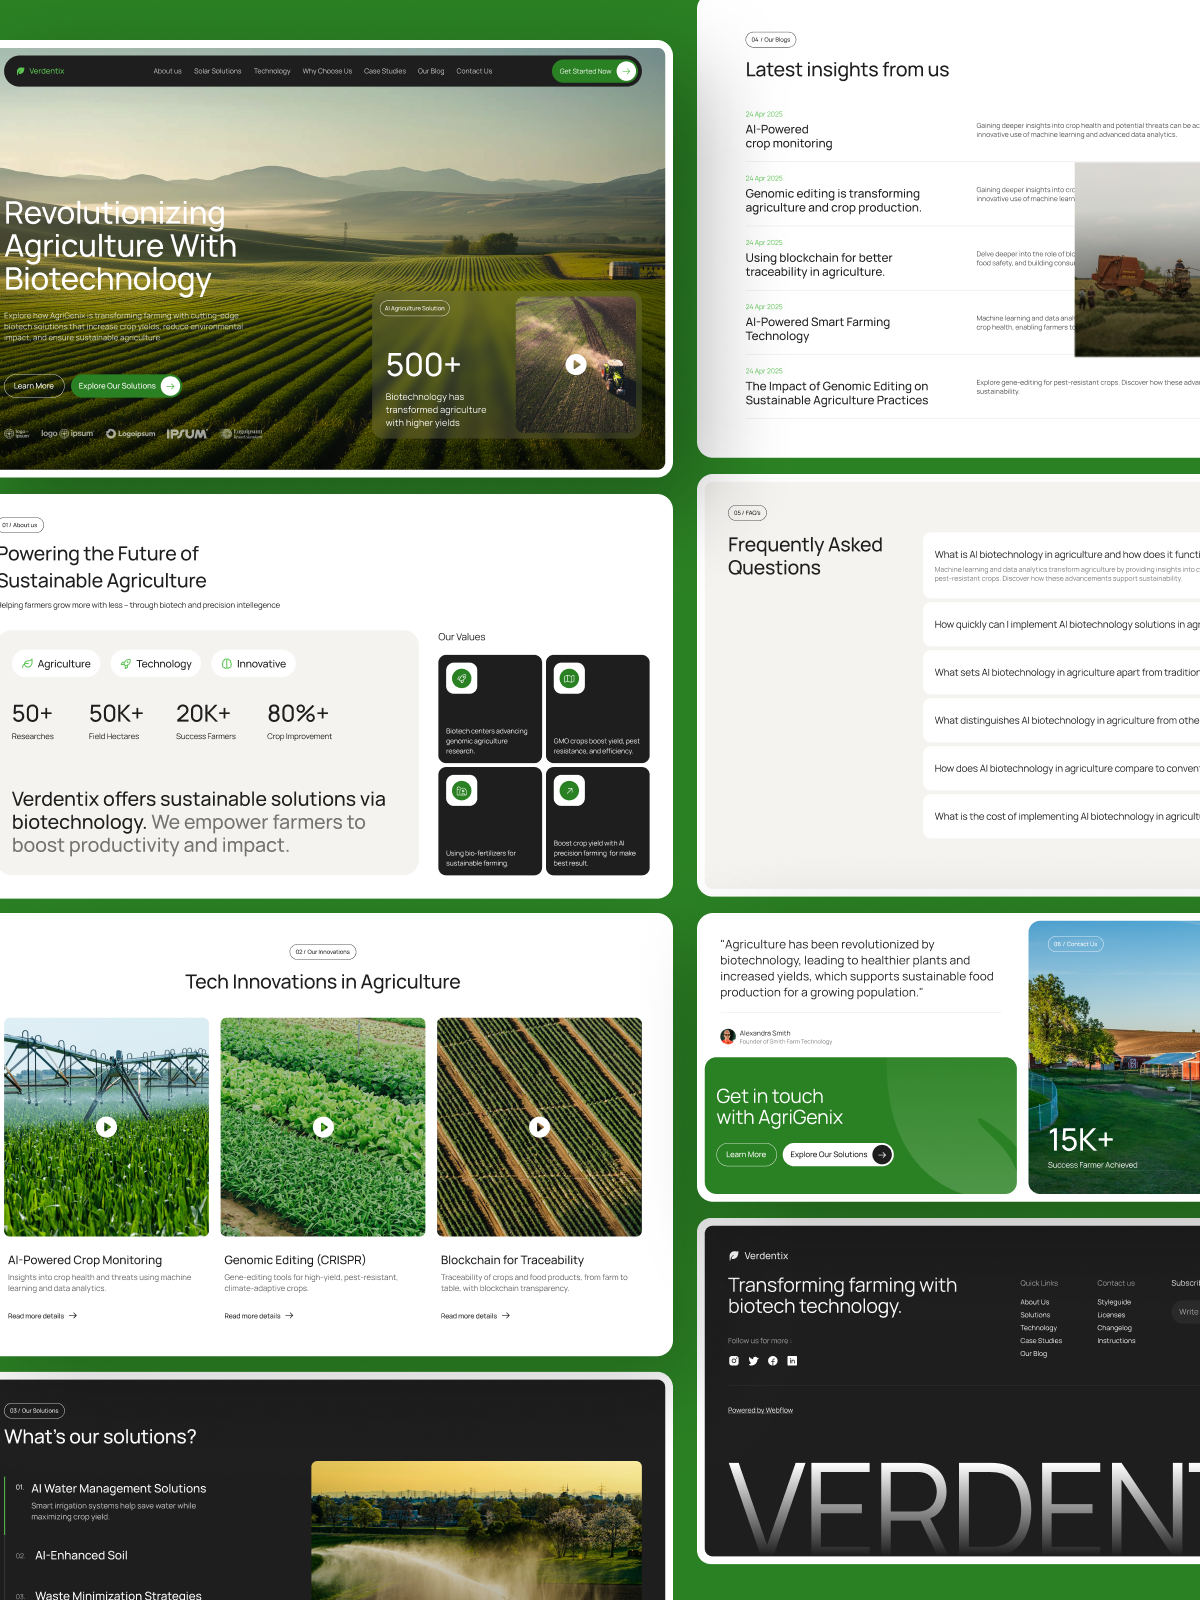Open Read more details under AI-Powered Crop Monitoring
The image size is (1200, 1600).
click(x=42, y=1316)
